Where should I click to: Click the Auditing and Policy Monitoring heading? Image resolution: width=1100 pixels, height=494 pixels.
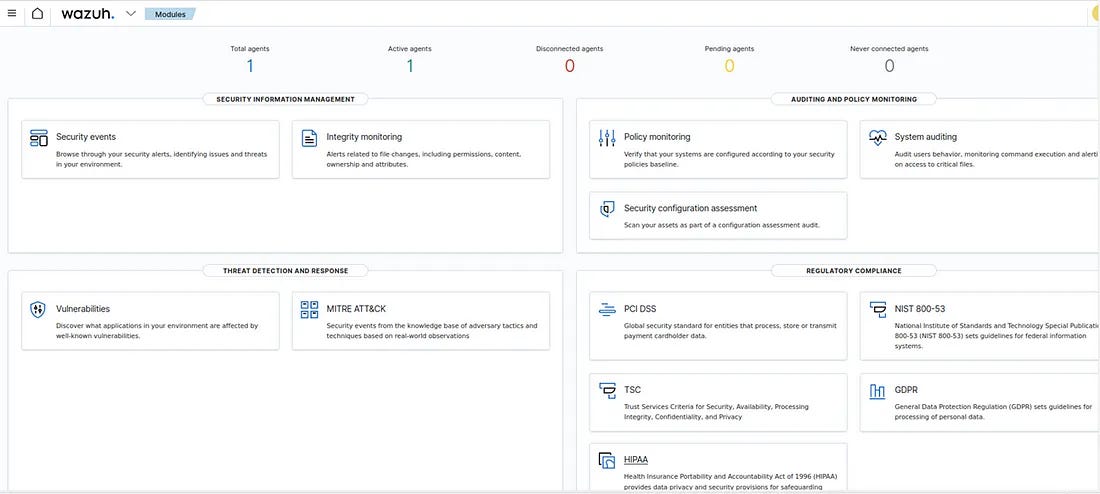click(x=854, y=100)
